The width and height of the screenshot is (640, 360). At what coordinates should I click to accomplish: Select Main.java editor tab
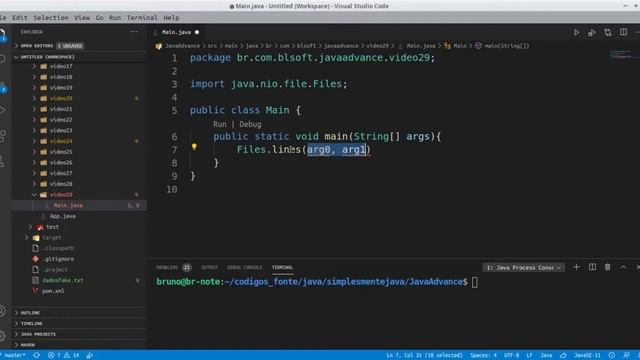point(176,32)
